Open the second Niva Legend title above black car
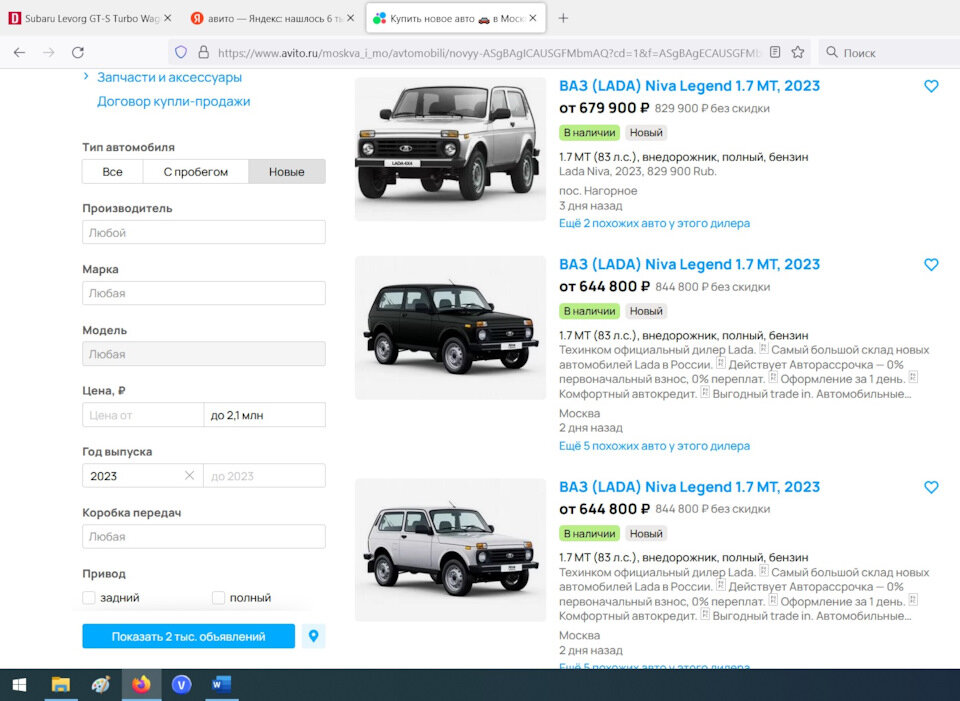The height and width of the screenshot is (701, 960). tap(689, 264)
